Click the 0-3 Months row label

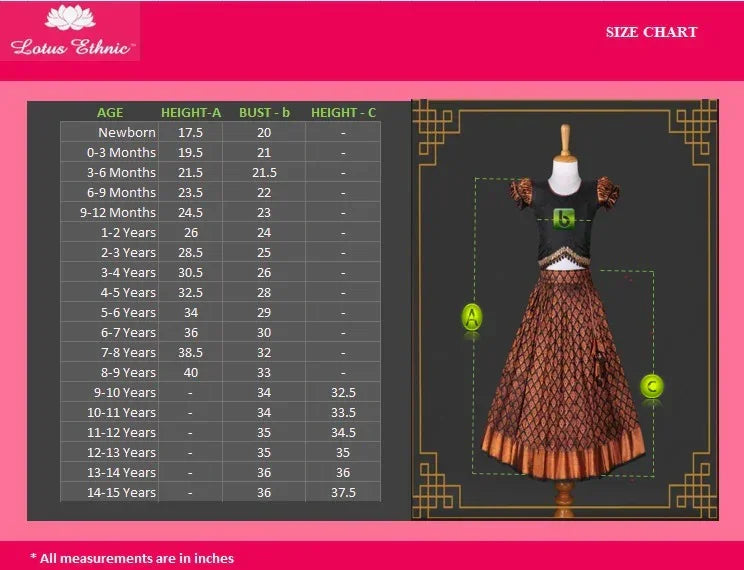[x=121, y=152]
